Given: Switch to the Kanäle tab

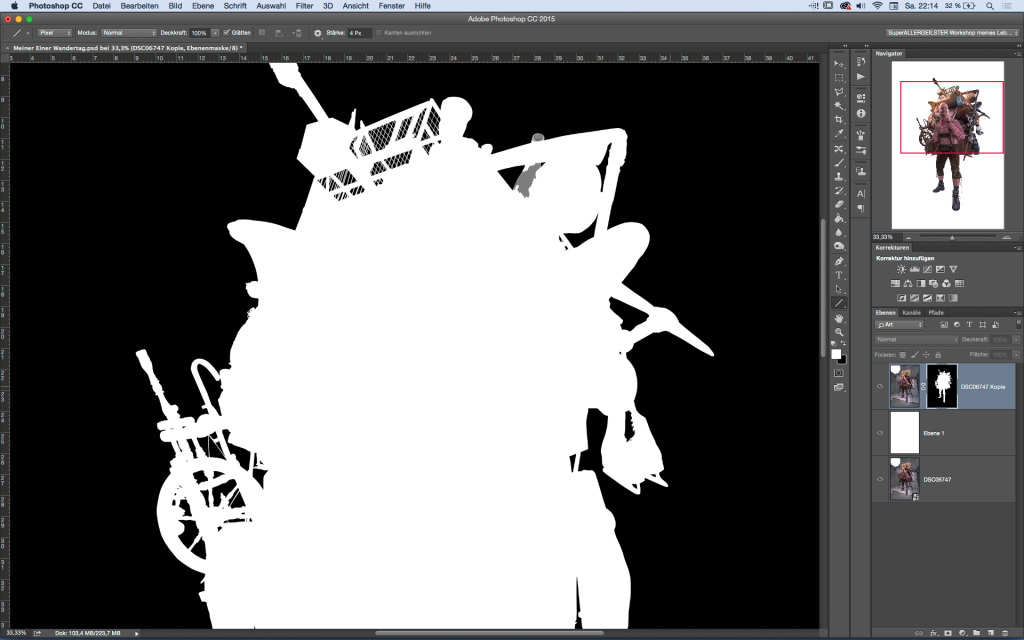Looking at the screenshot, I should click(x=911, y=313).
